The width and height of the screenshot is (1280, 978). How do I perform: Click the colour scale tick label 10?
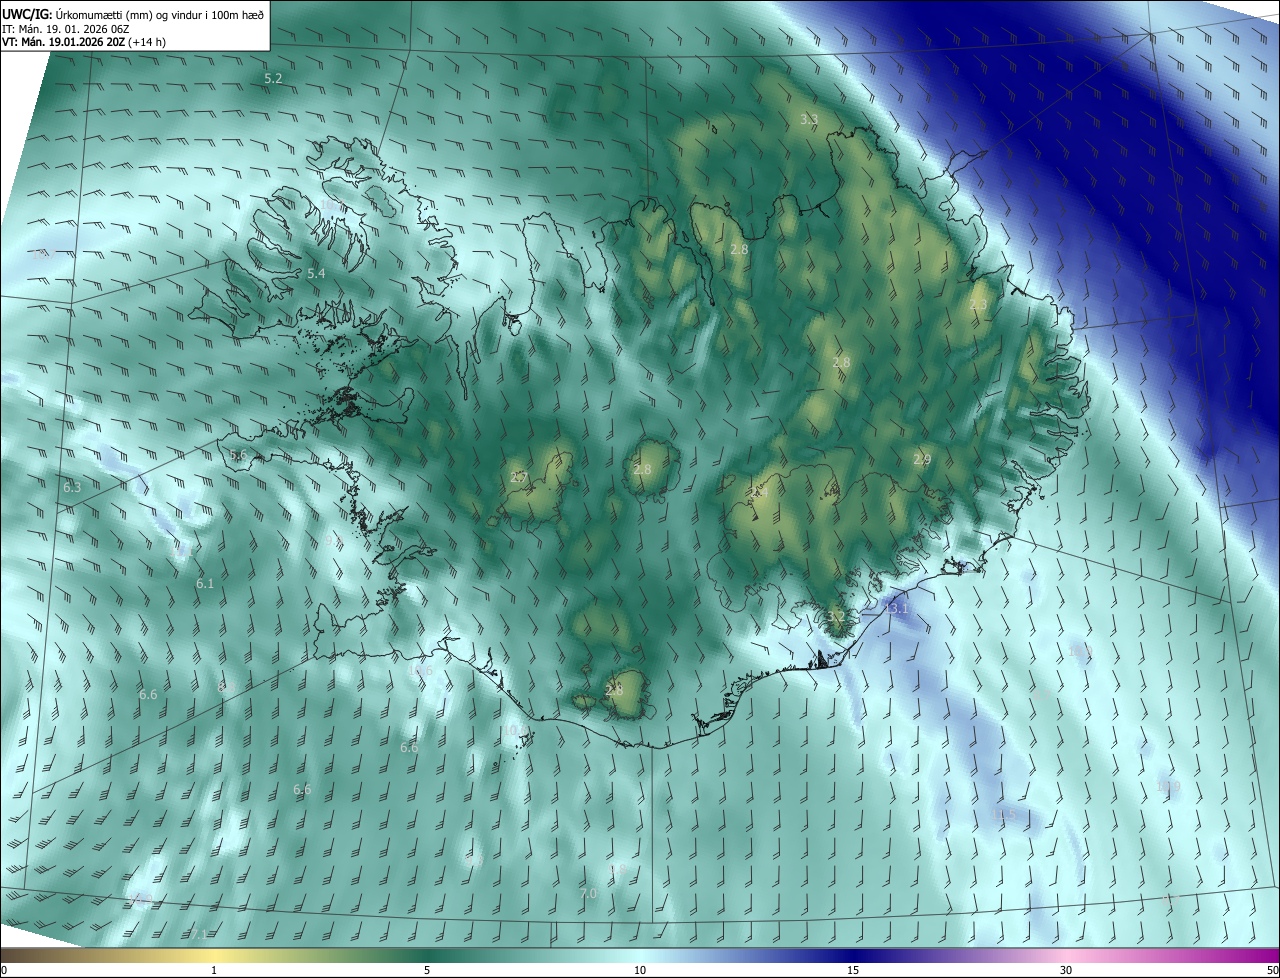(x=640, y=970)
